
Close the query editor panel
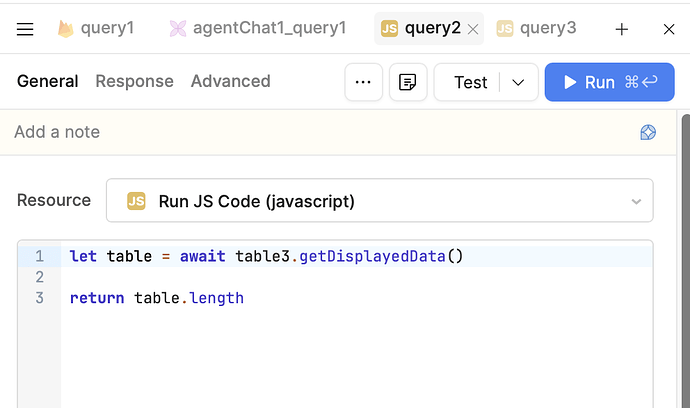pos(669,29)
